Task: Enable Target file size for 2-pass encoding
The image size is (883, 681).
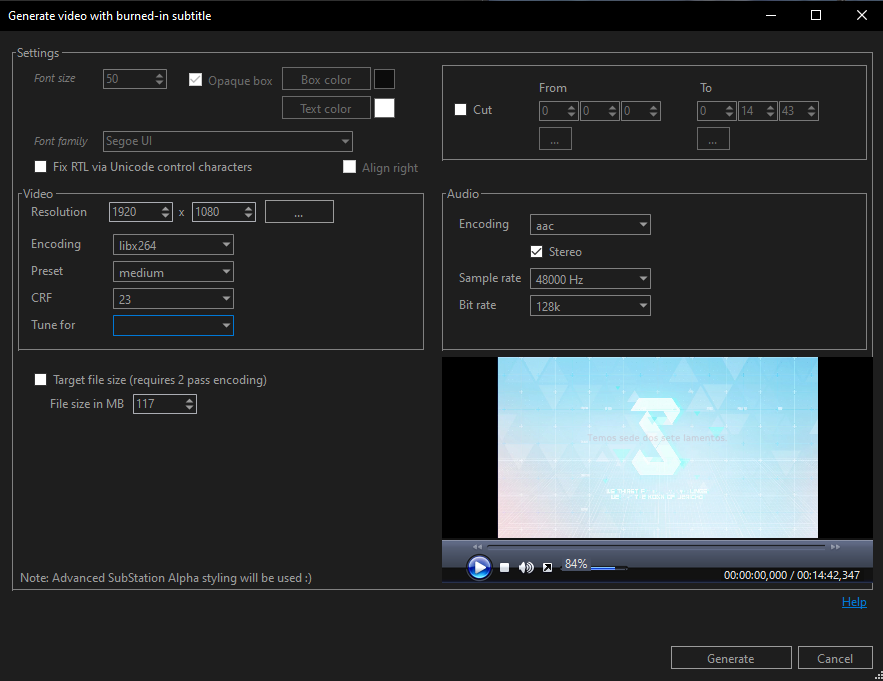Action: [40, 379]
